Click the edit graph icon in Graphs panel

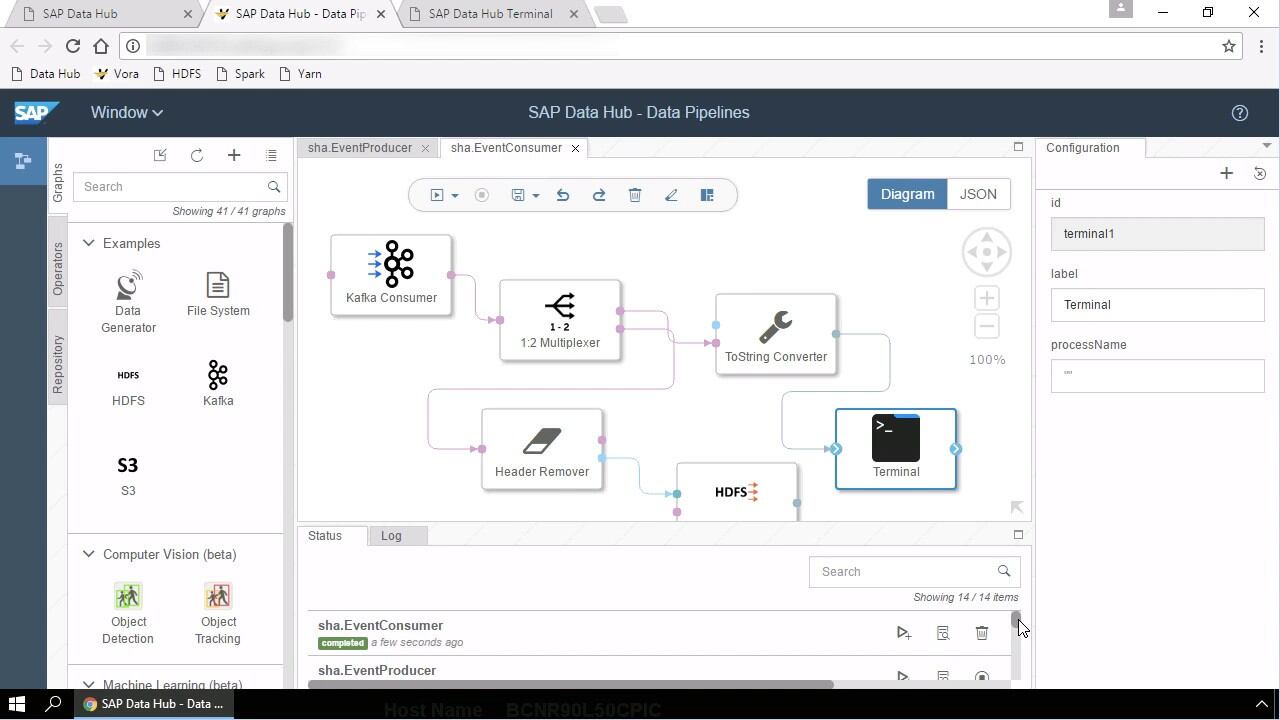pyautogui.click(x=160, y=155)
